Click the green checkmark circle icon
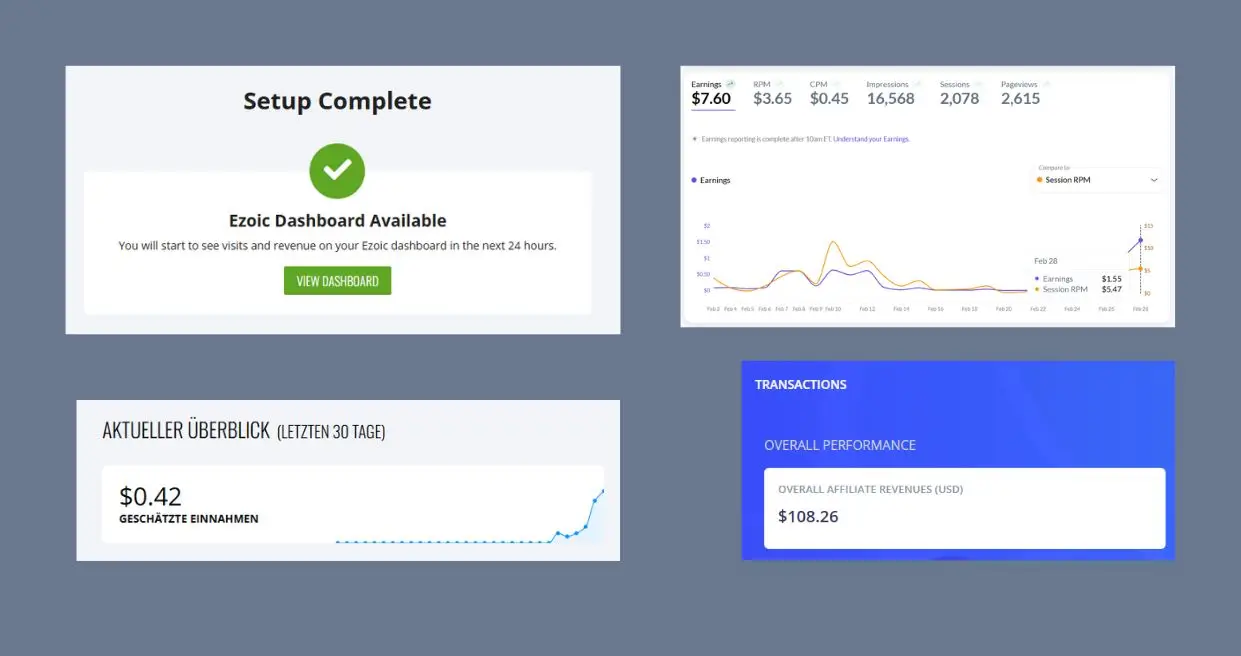Screen dimensions: 1241x656 coord(337,171)
